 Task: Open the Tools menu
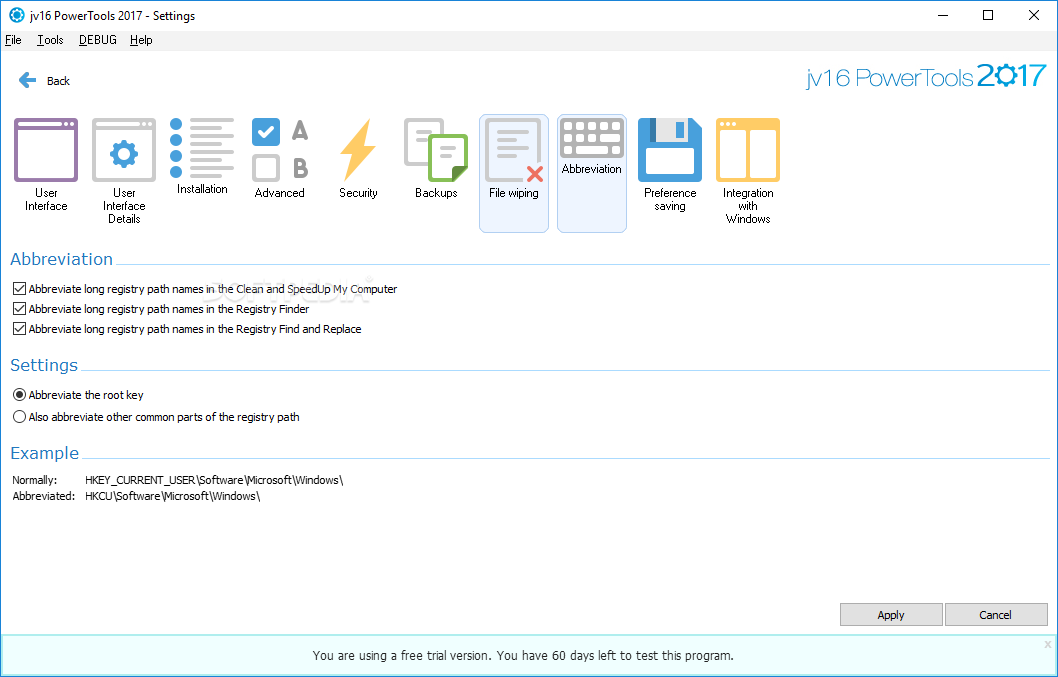coord(50,40)
